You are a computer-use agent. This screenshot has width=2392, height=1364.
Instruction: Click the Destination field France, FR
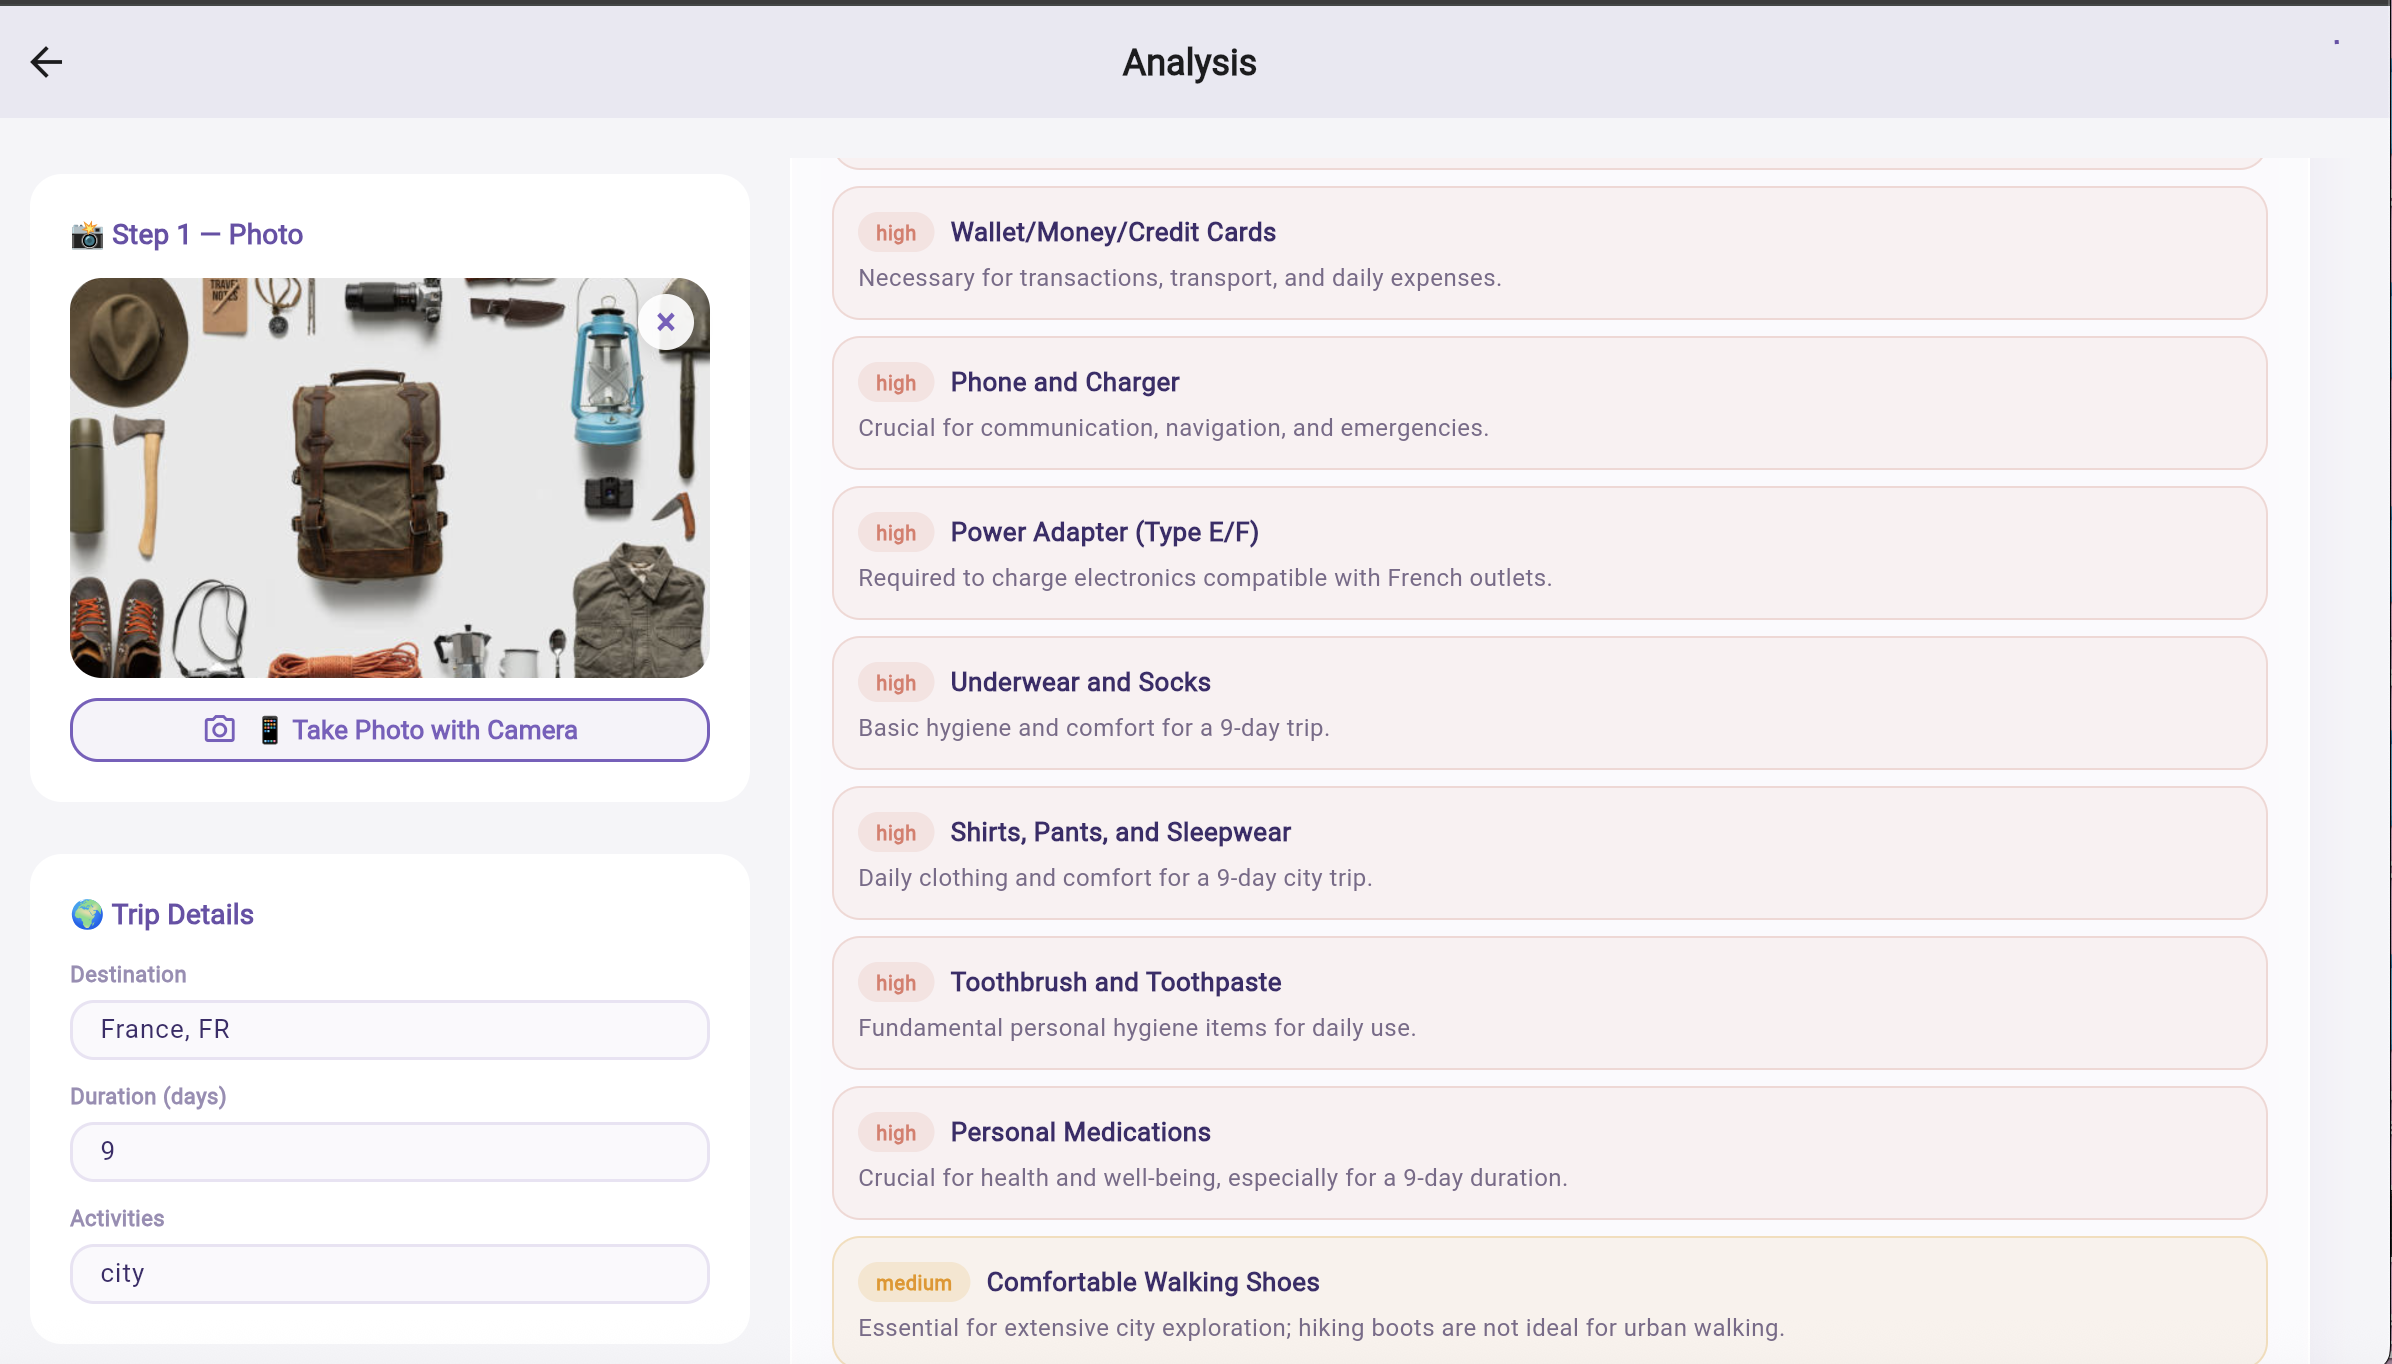[x=390, y=1030]
